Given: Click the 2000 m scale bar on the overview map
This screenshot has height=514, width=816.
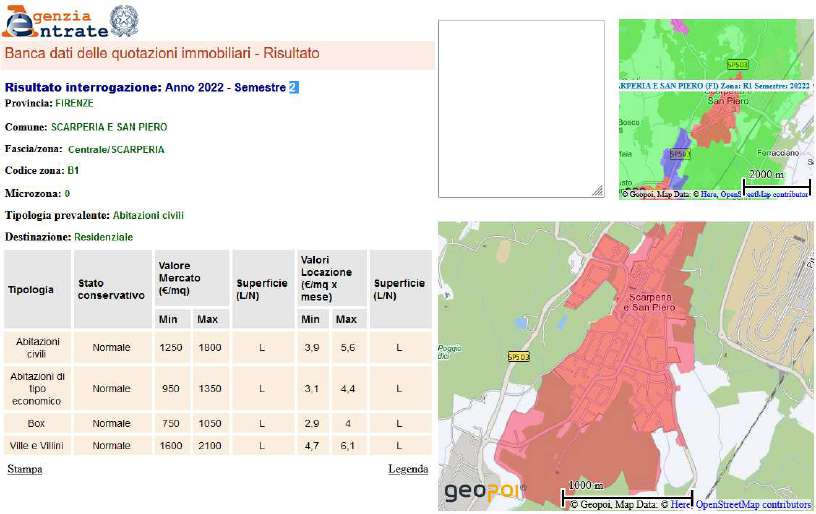Looking at the screenshot, I should 775,179.
